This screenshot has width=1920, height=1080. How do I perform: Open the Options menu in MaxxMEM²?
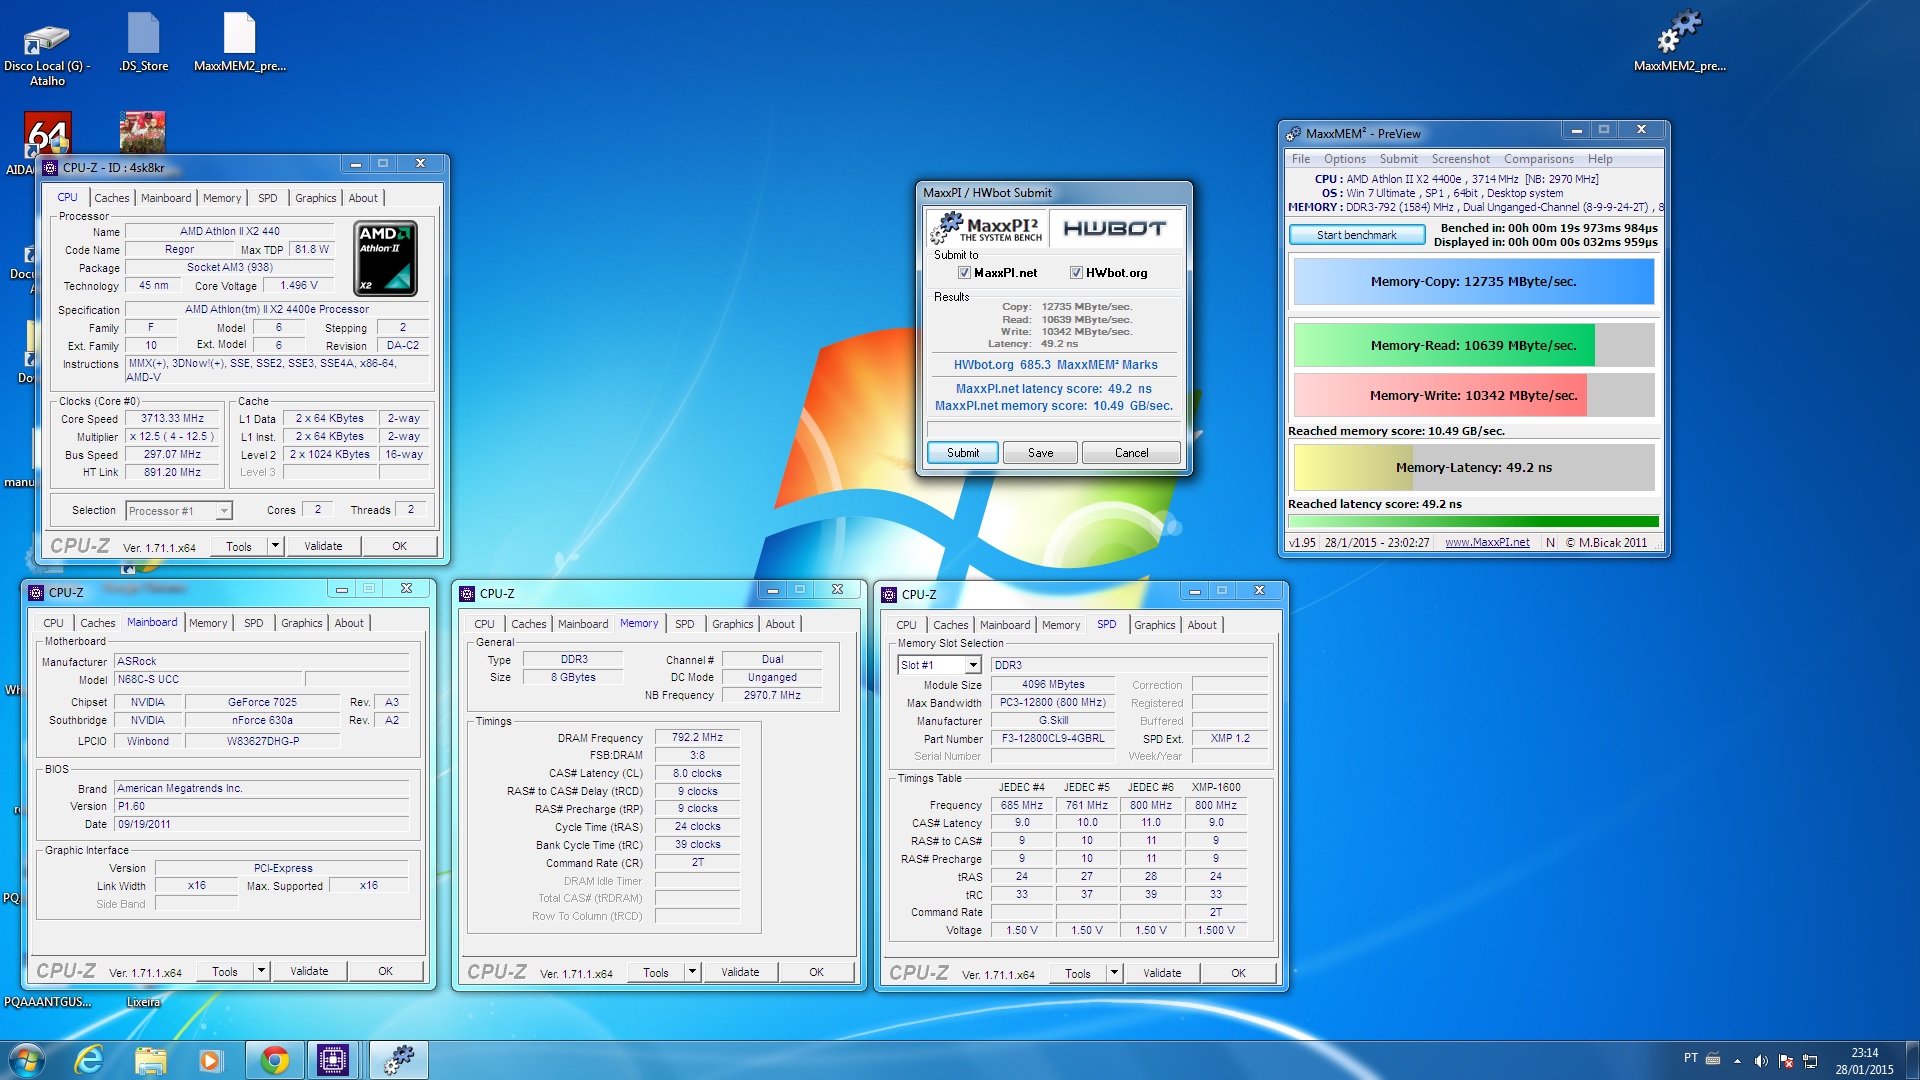[1344, 159]
